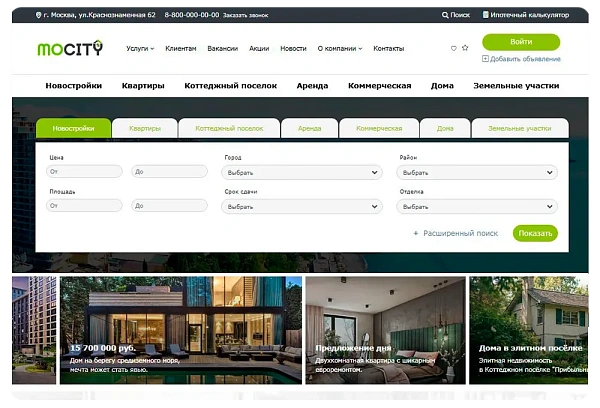This screenshot has height=408, width=600.
Task: Open the Дома в элитном посёлке card
Action: tap(528, 330)
